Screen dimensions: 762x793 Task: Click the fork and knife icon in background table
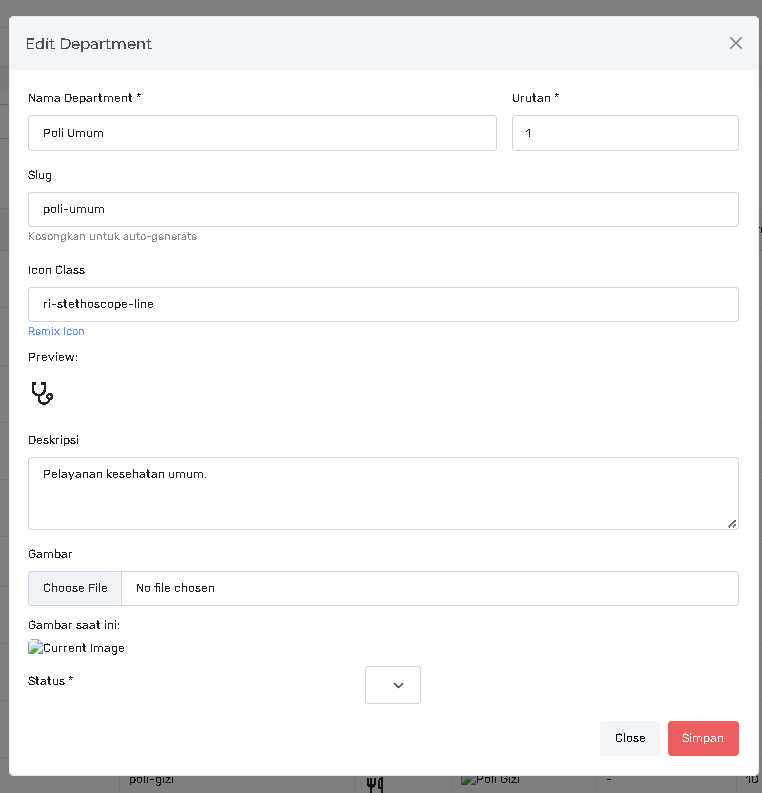click(x=375, y=784)
